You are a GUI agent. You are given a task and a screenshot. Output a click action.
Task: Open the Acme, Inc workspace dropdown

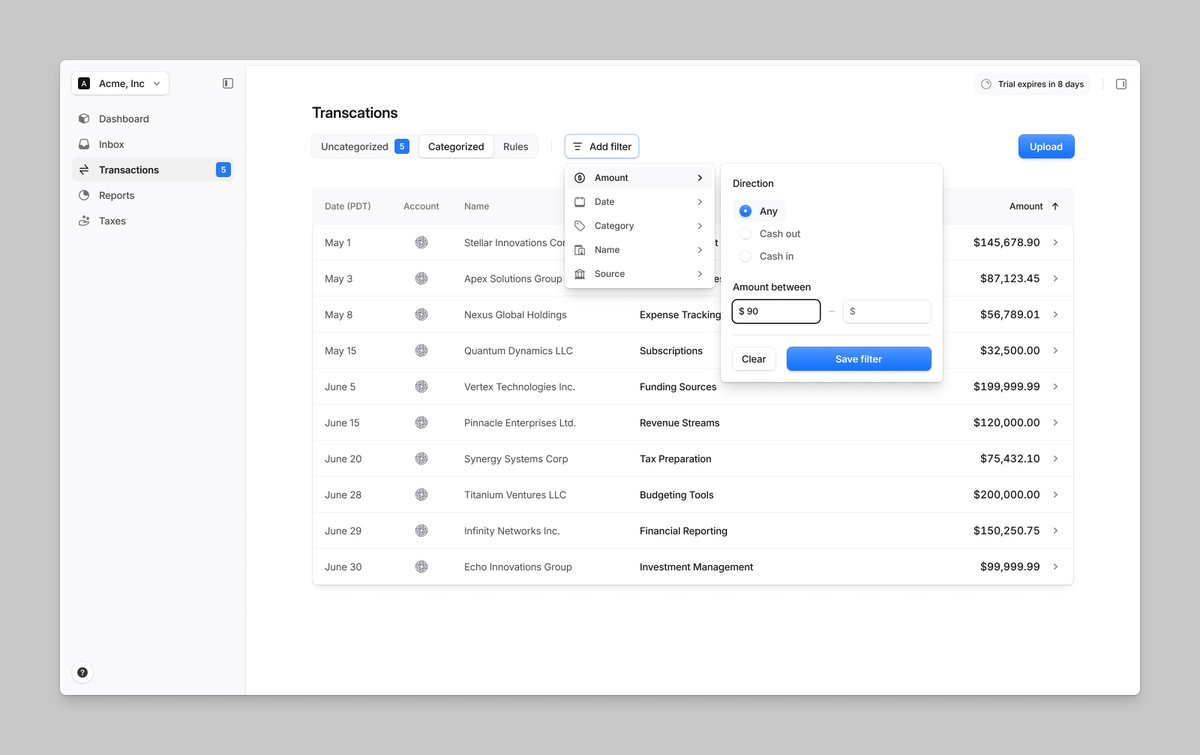[x=120, y=84]
